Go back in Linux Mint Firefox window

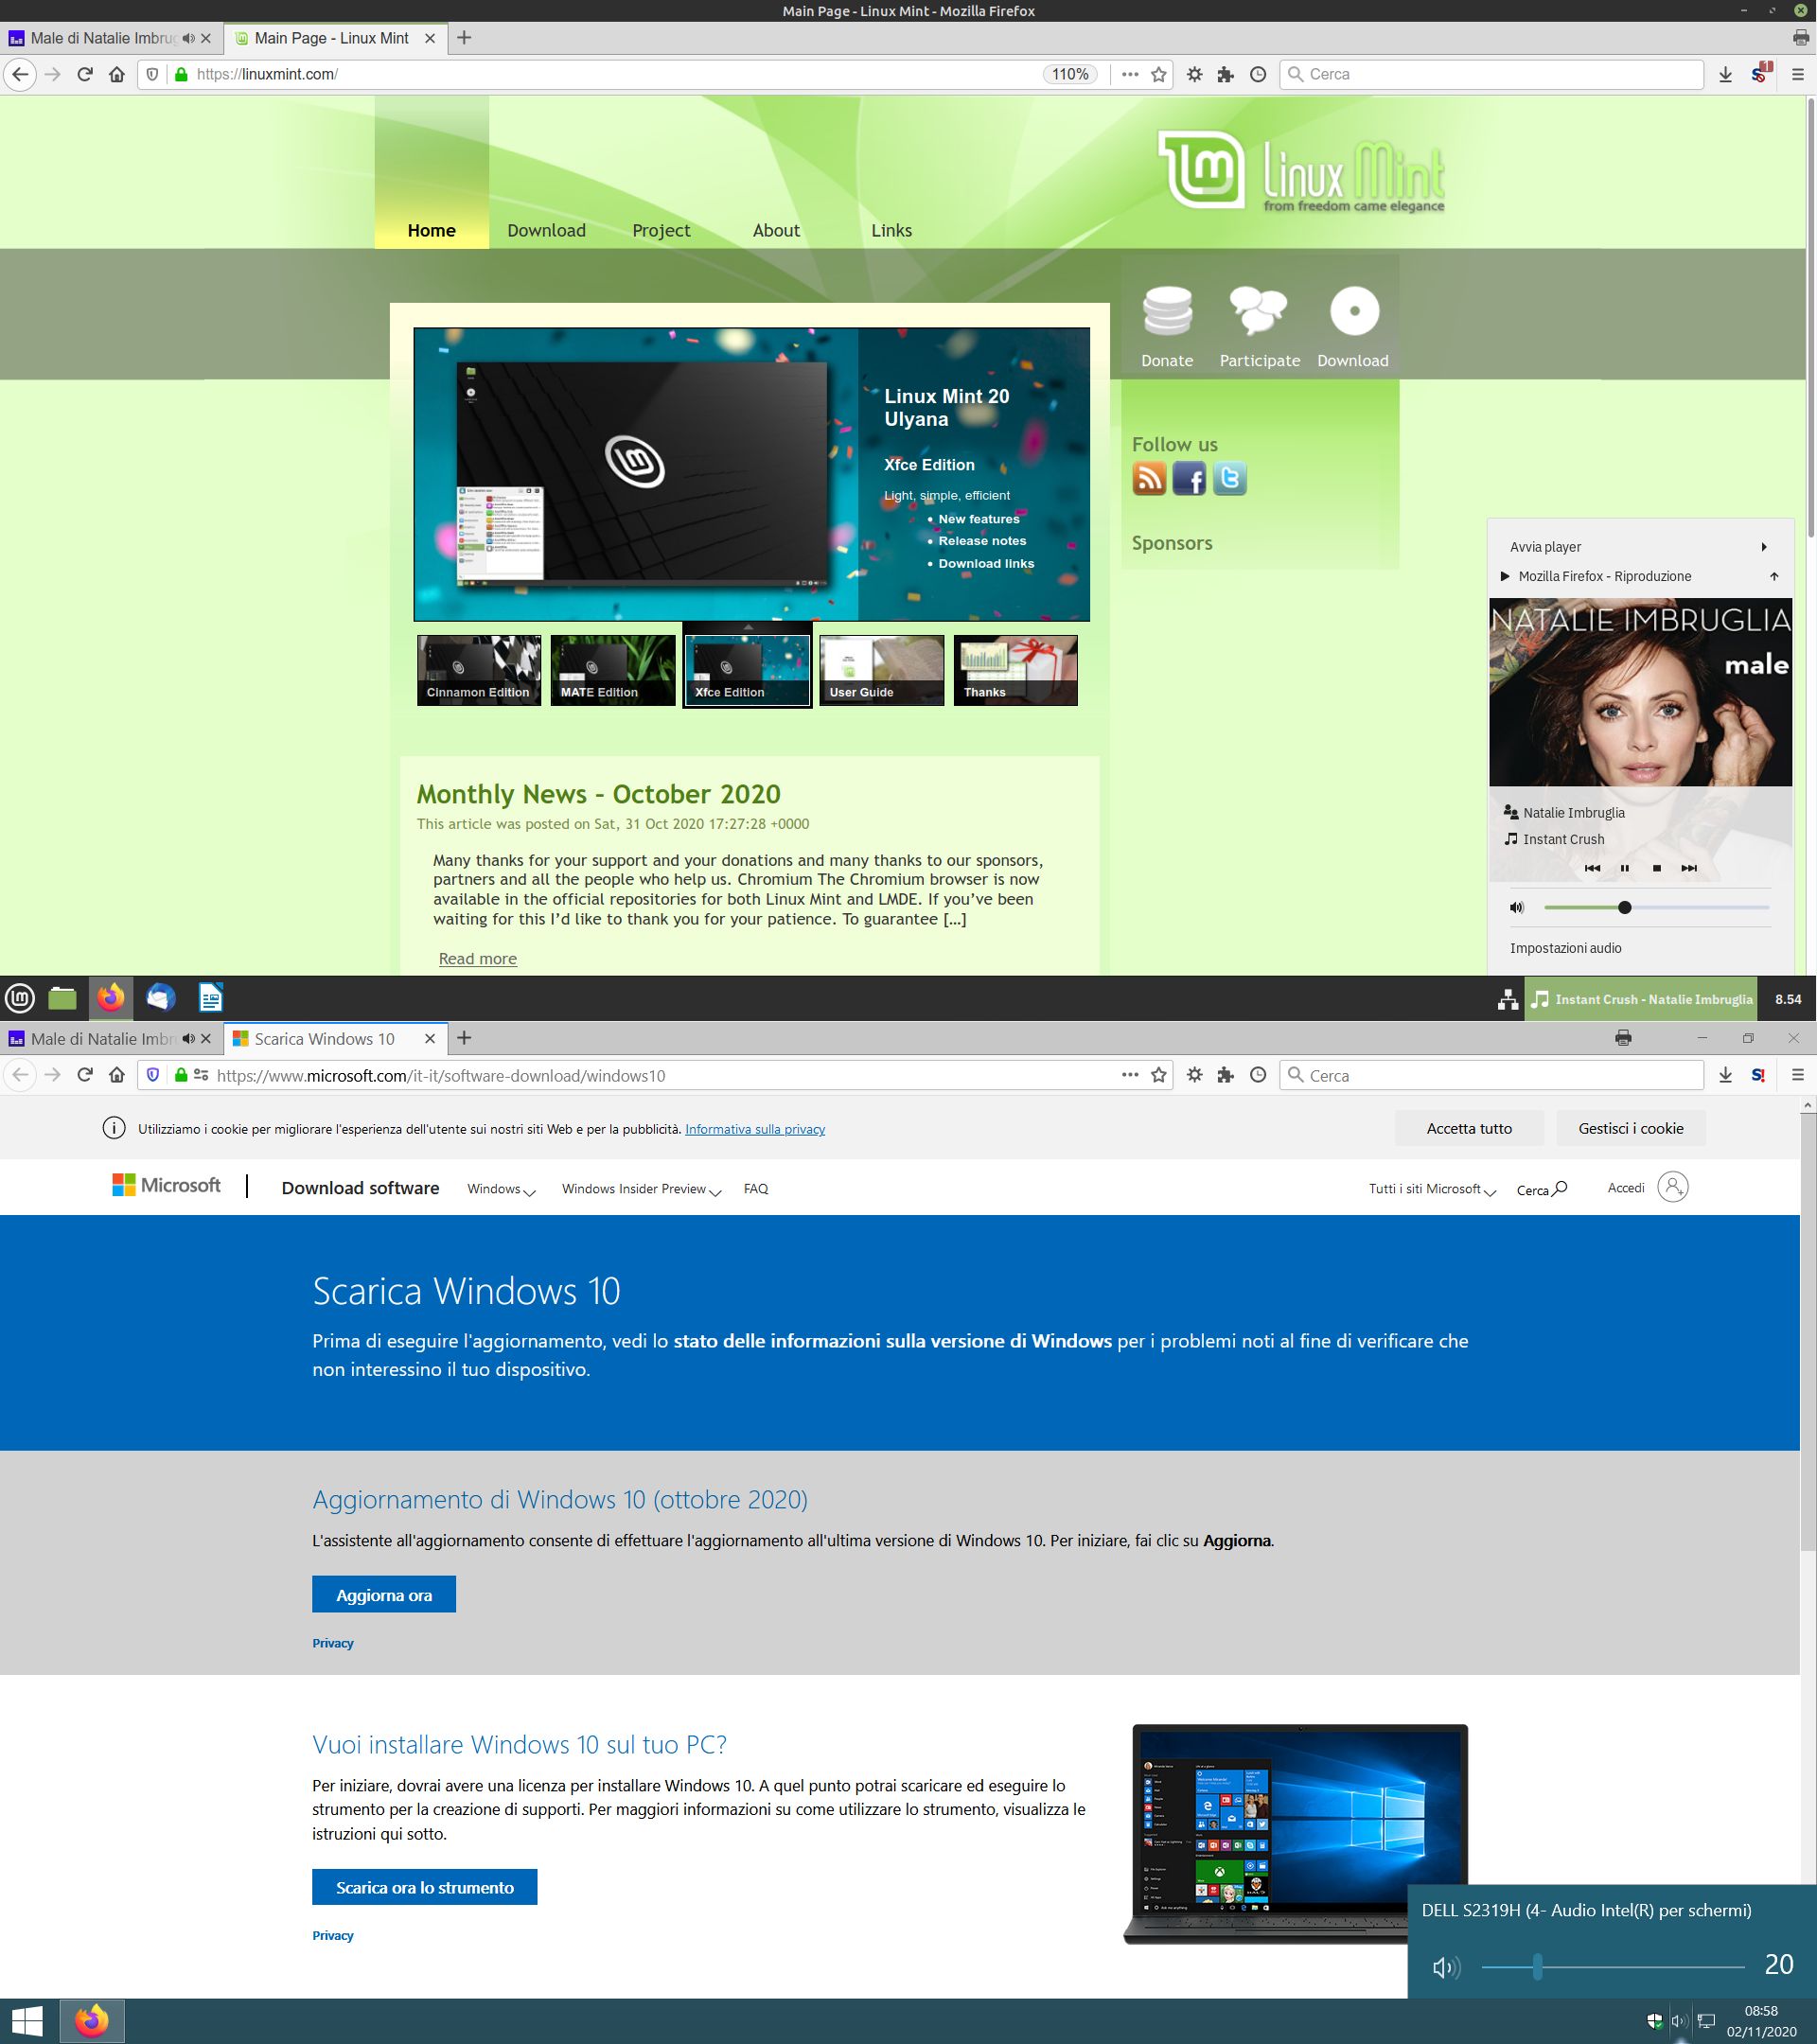point(20,74)
